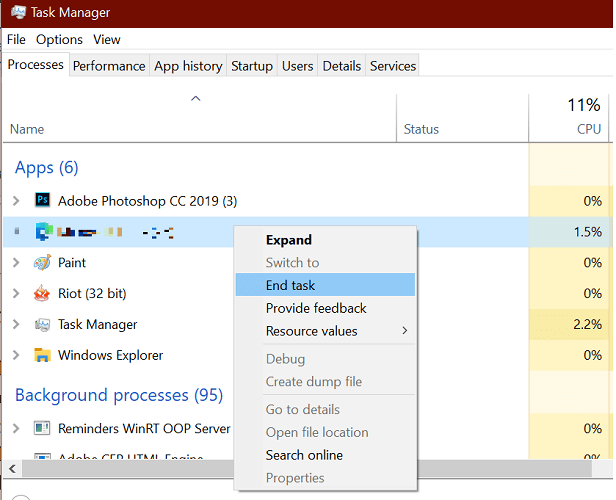
Task: Select the Processes tab
Action: 35,64
